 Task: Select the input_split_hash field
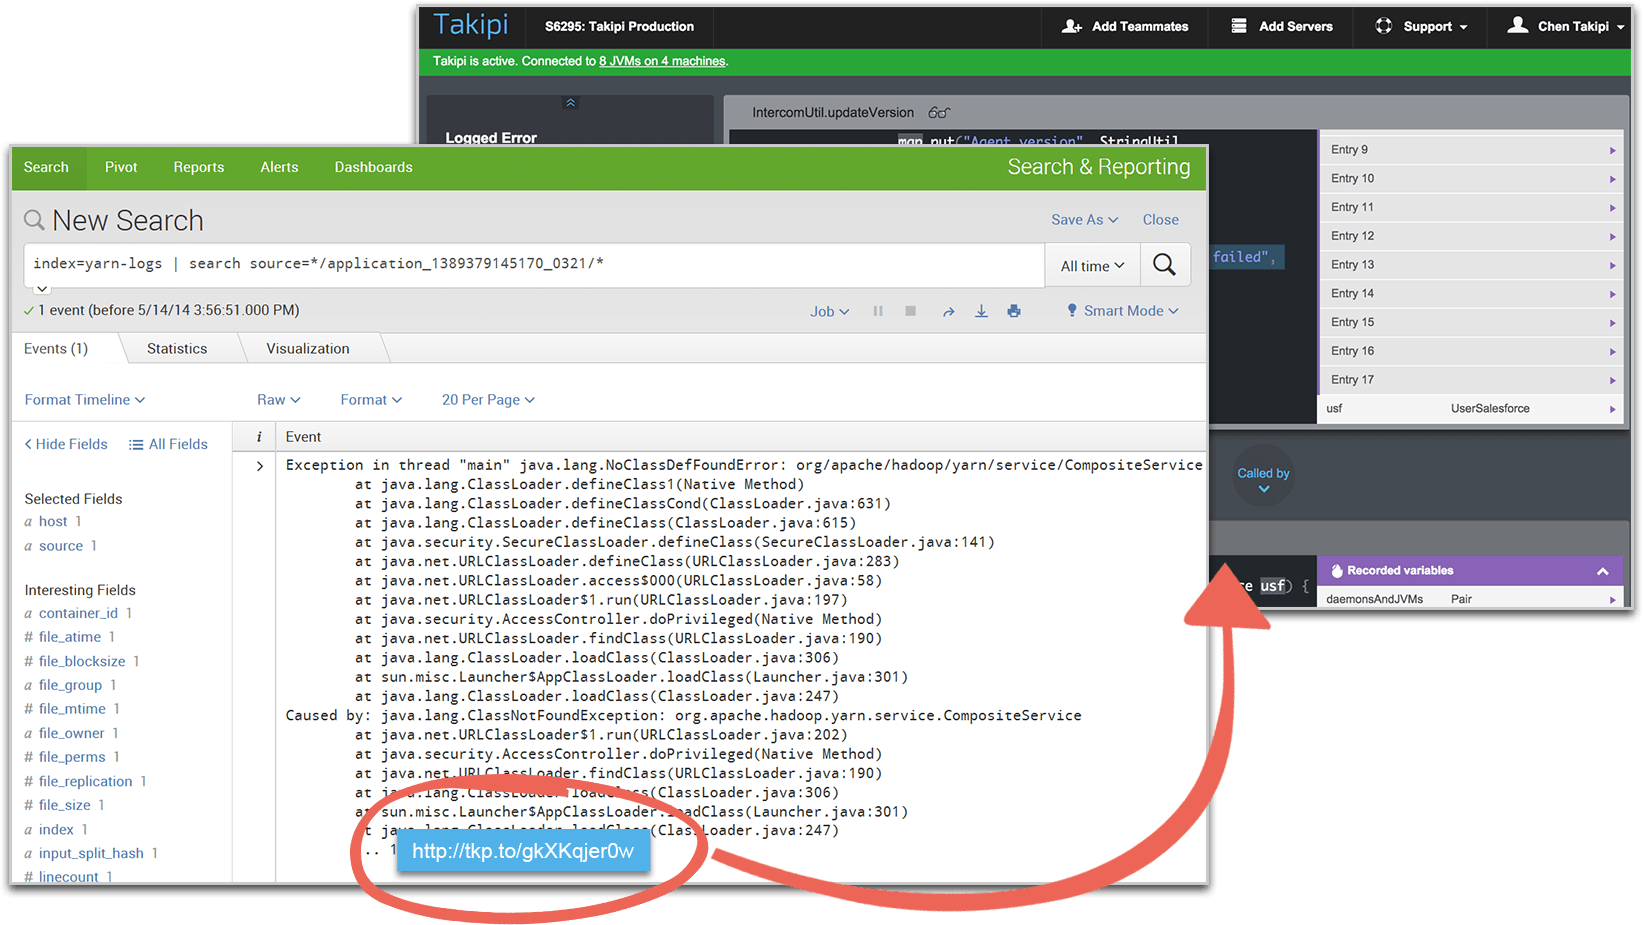pos(91,854)
